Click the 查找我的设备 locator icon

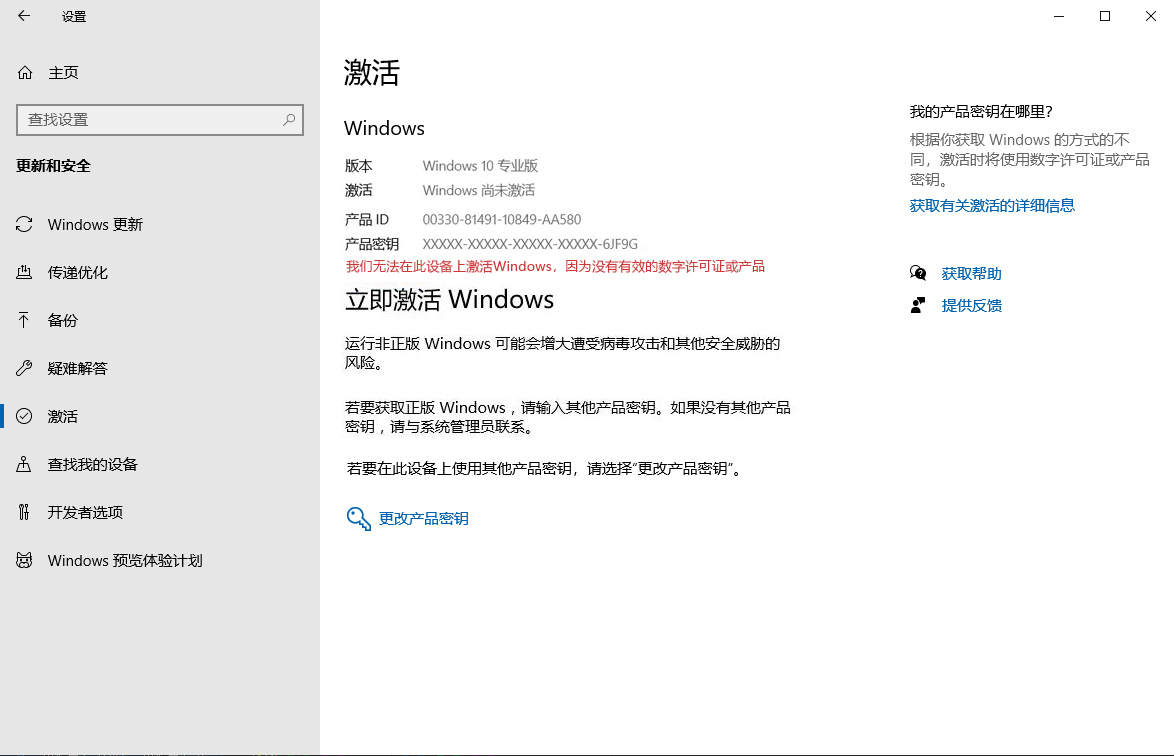tap(24, 464)
